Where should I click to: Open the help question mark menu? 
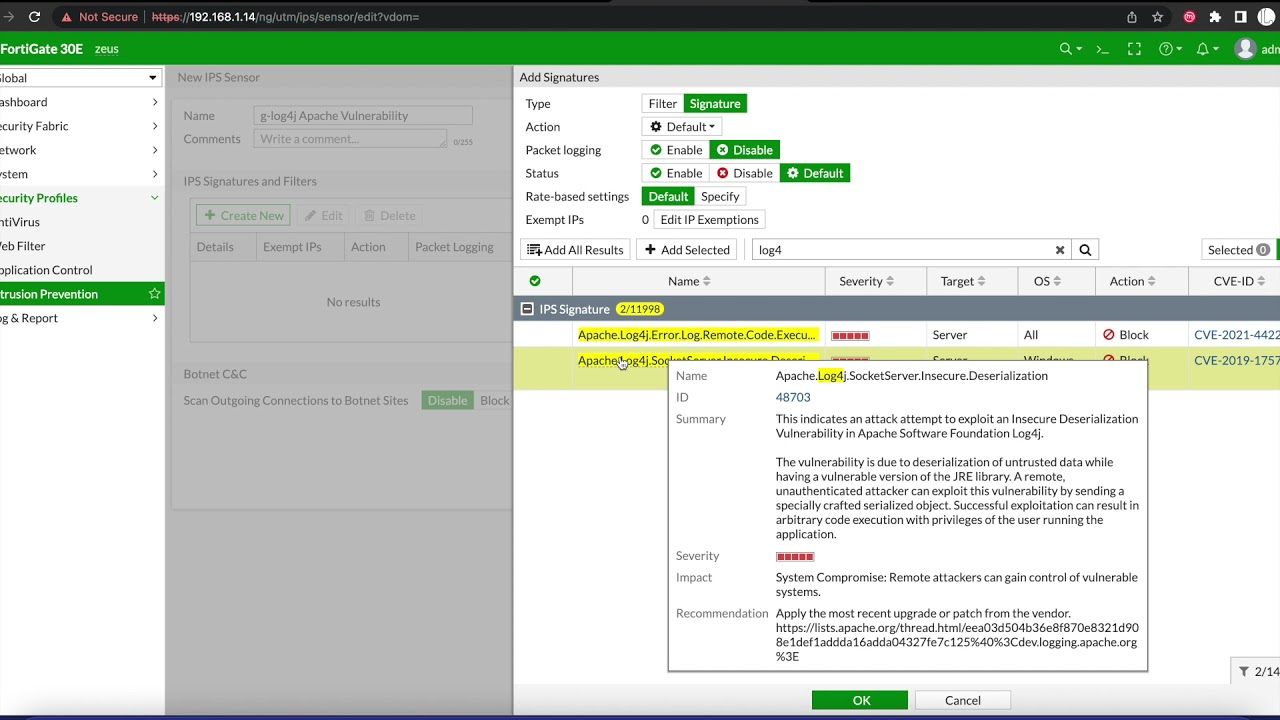pyautogui.click(x=1169, y=49)
